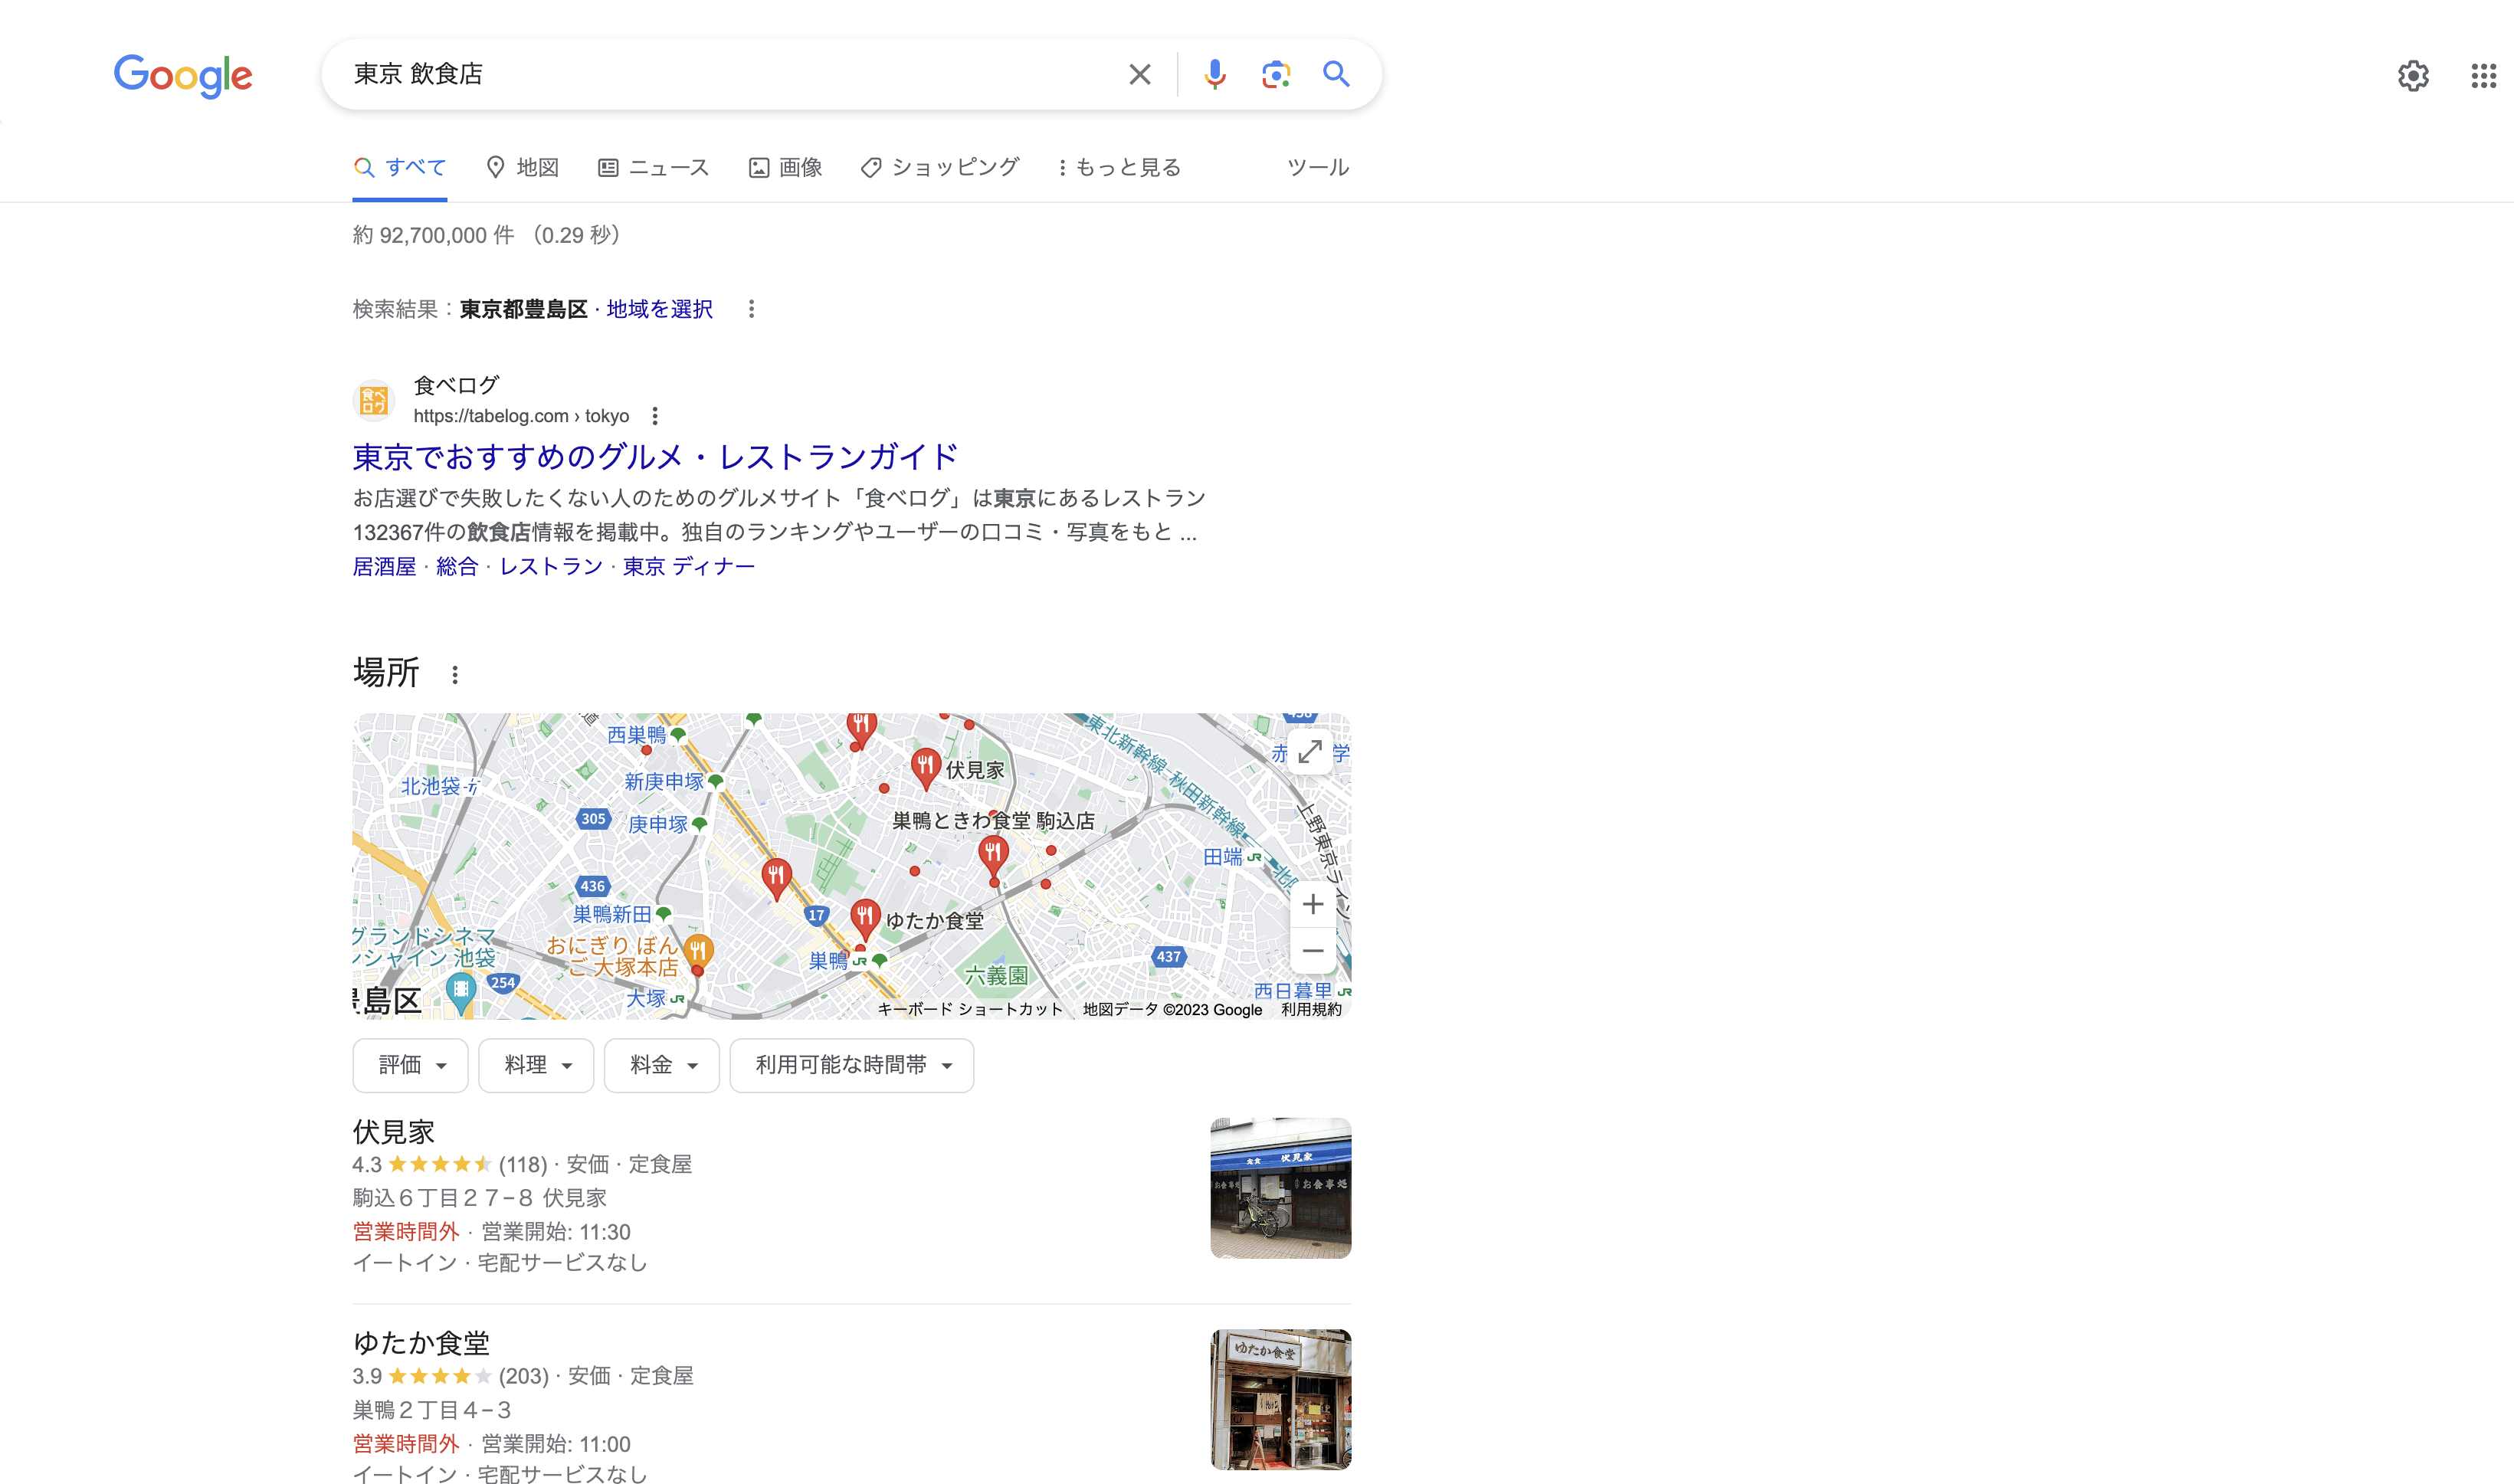
Task: Open the three-dot menu beside 場所 heading
Action: (455, 675)
